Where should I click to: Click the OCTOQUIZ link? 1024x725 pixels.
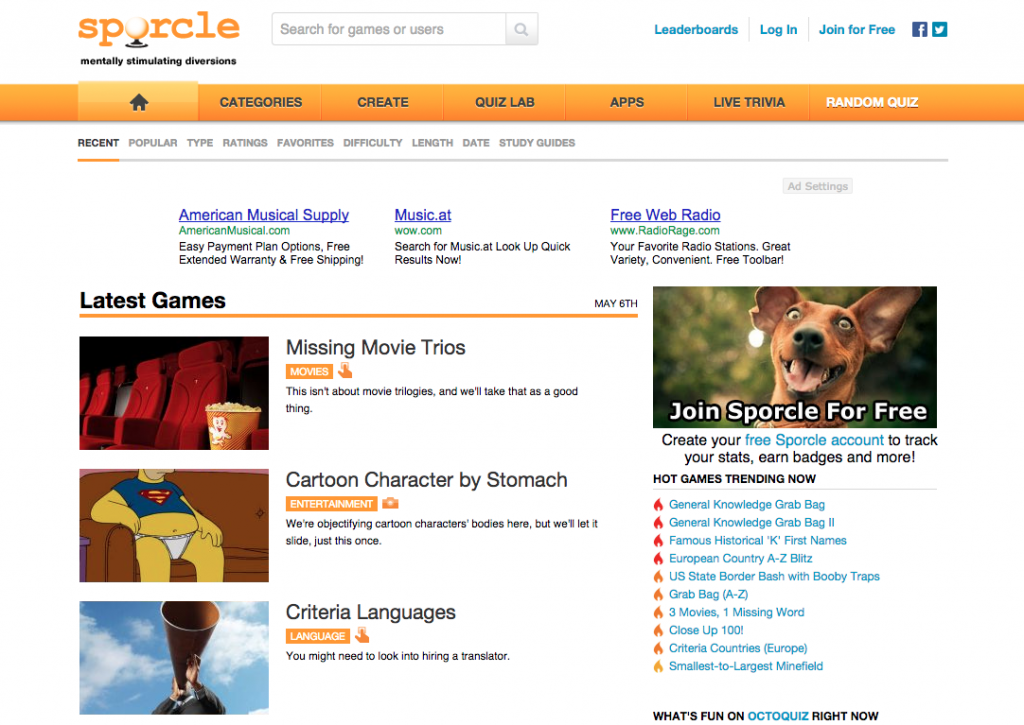(x=778, y=716)
